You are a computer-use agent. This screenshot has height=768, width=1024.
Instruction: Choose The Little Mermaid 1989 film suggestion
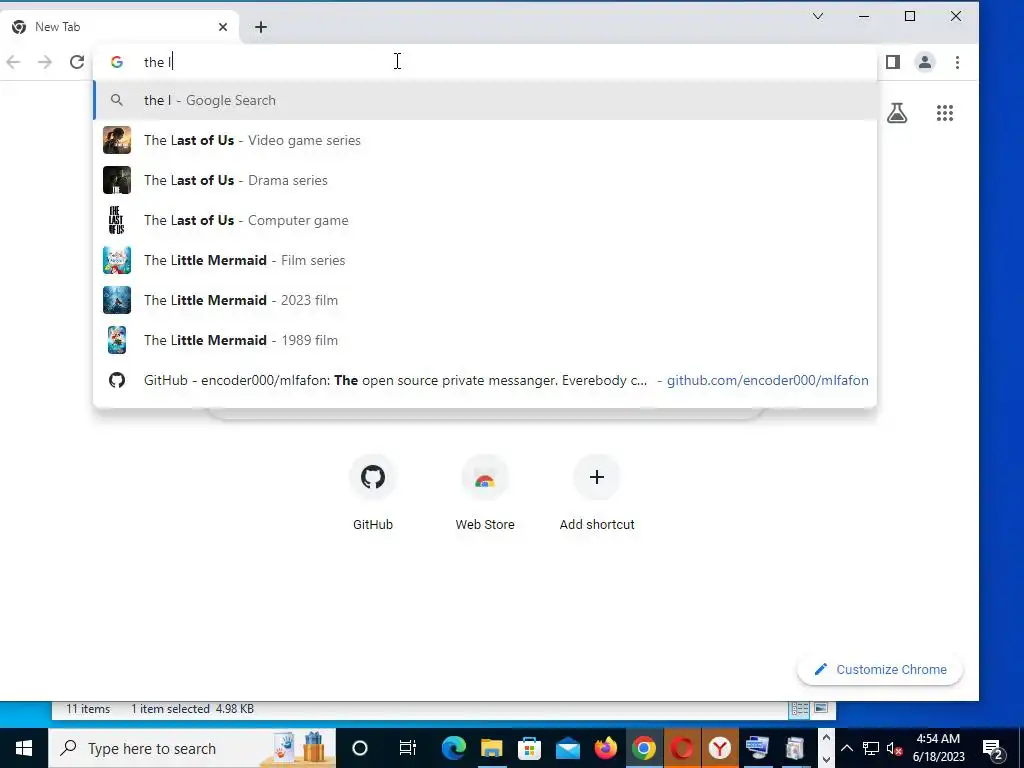485,340
